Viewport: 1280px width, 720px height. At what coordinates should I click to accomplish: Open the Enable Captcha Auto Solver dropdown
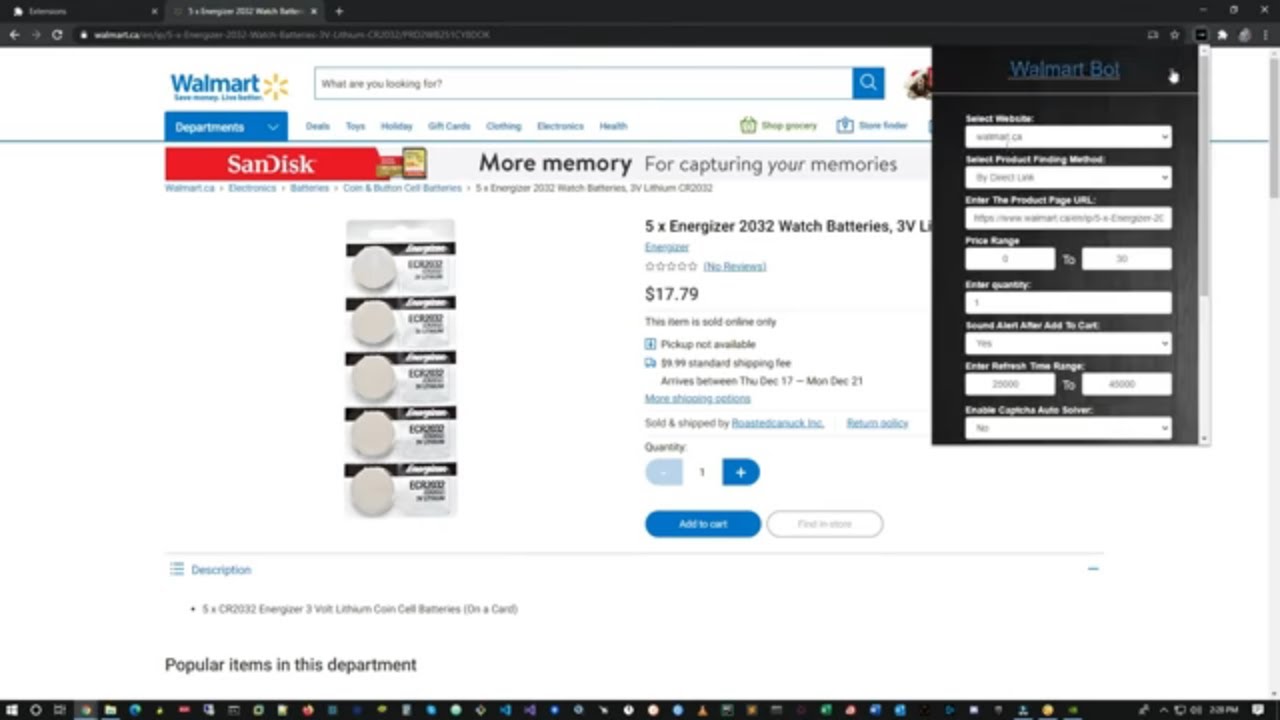click(x=1068, y=428)
